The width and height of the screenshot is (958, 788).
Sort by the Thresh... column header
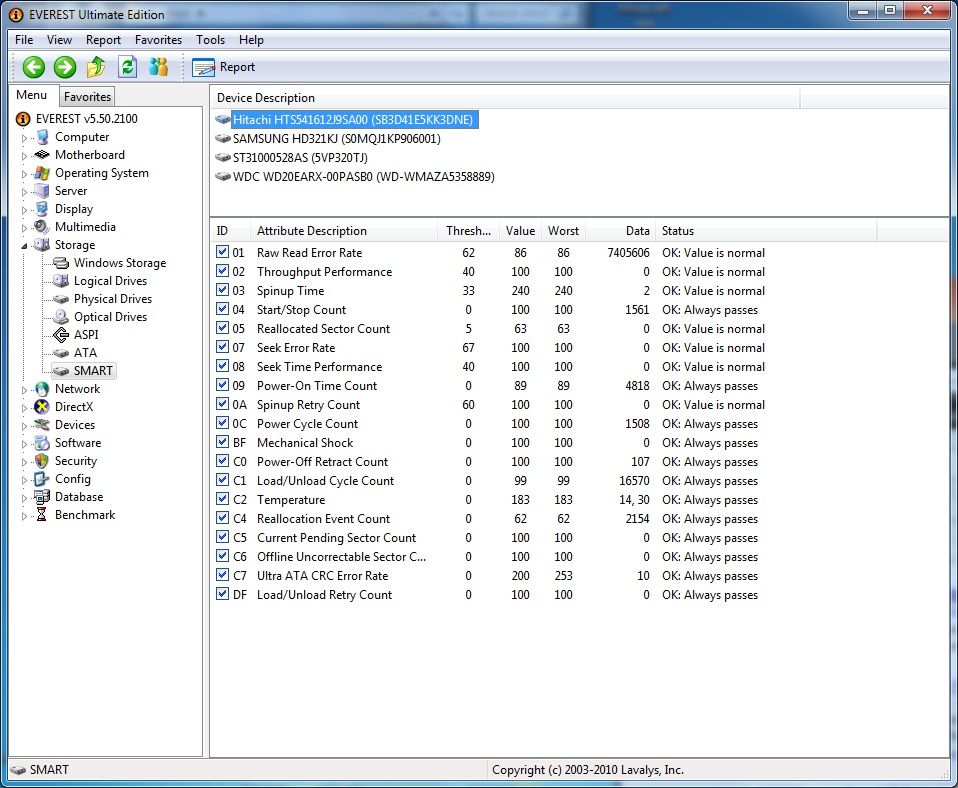[x=469, y=231]
